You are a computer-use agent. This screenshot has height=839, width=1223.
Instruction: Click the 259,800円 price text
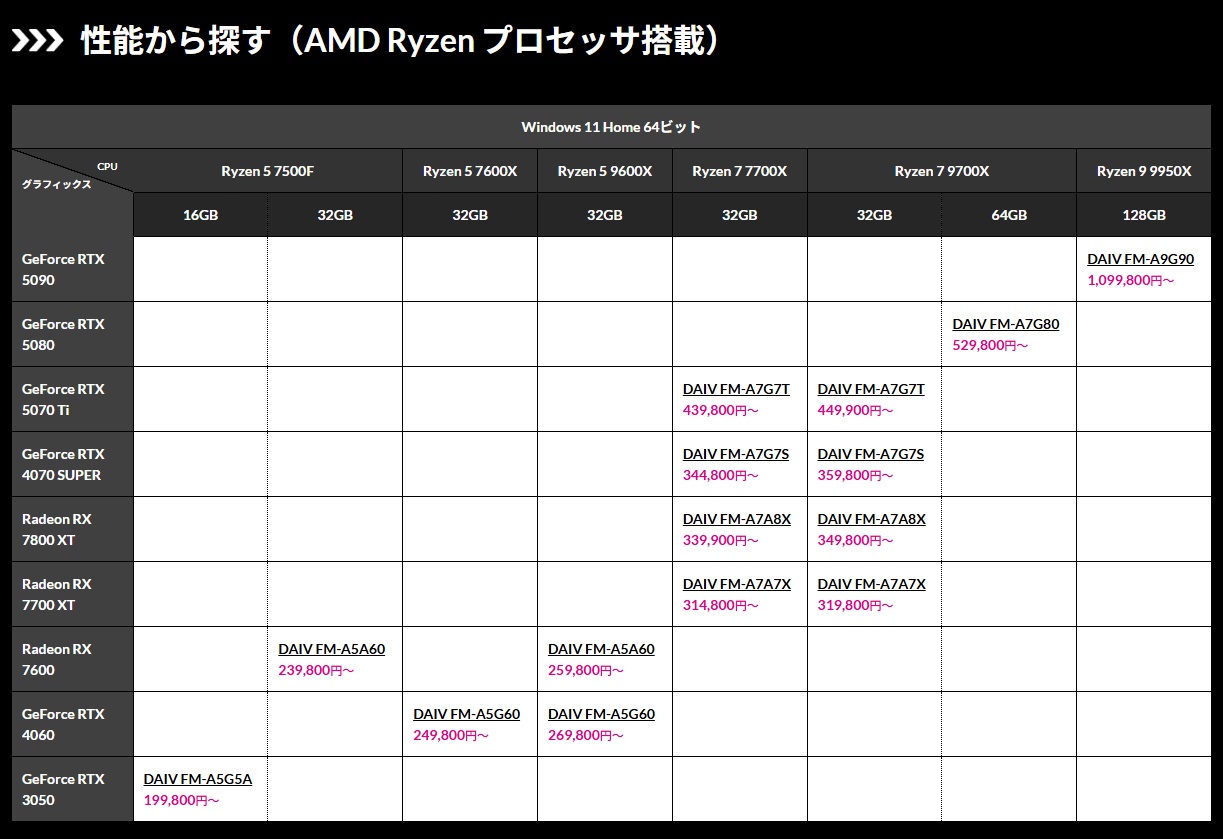click(586, 671)
